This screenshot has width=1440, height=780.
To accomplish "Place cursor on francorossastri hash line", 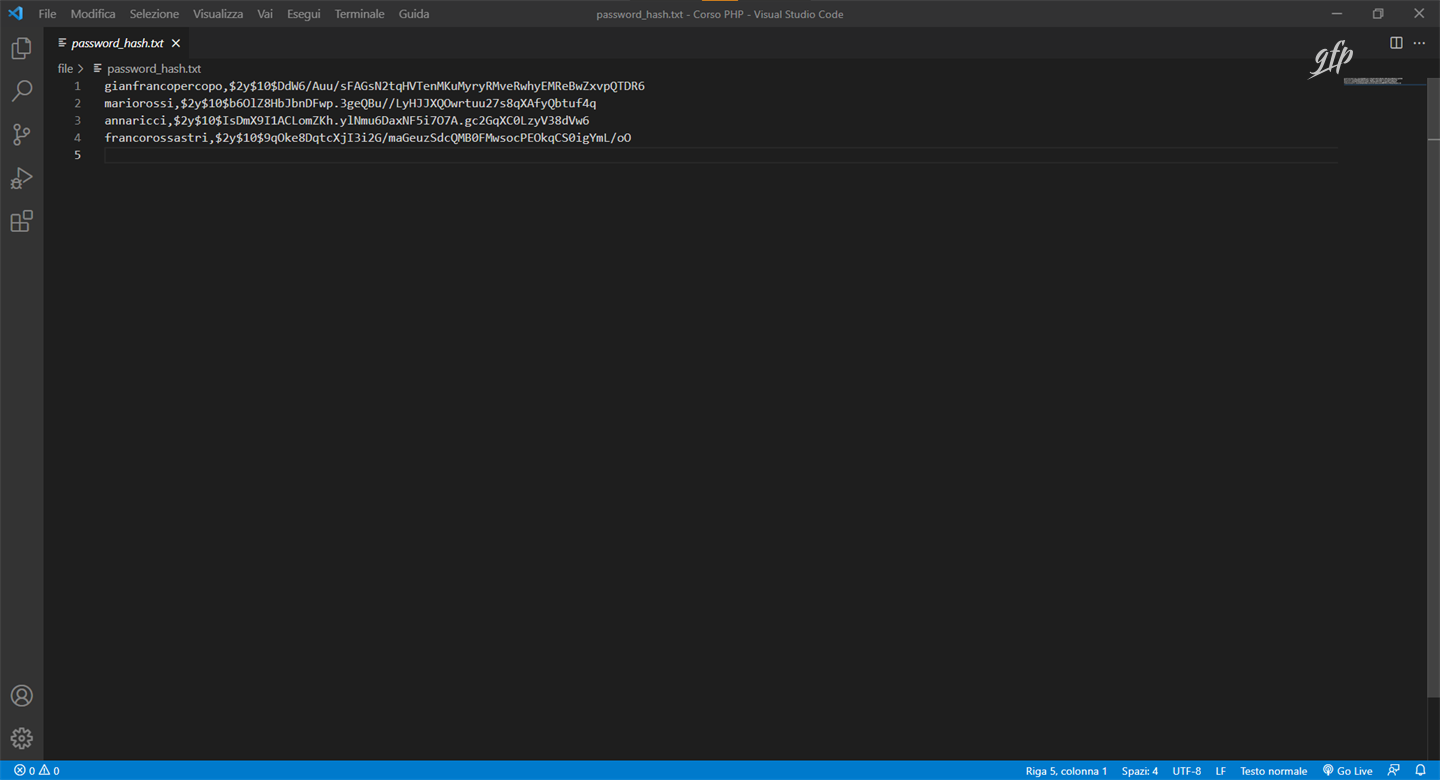I will tap(368, 137).
